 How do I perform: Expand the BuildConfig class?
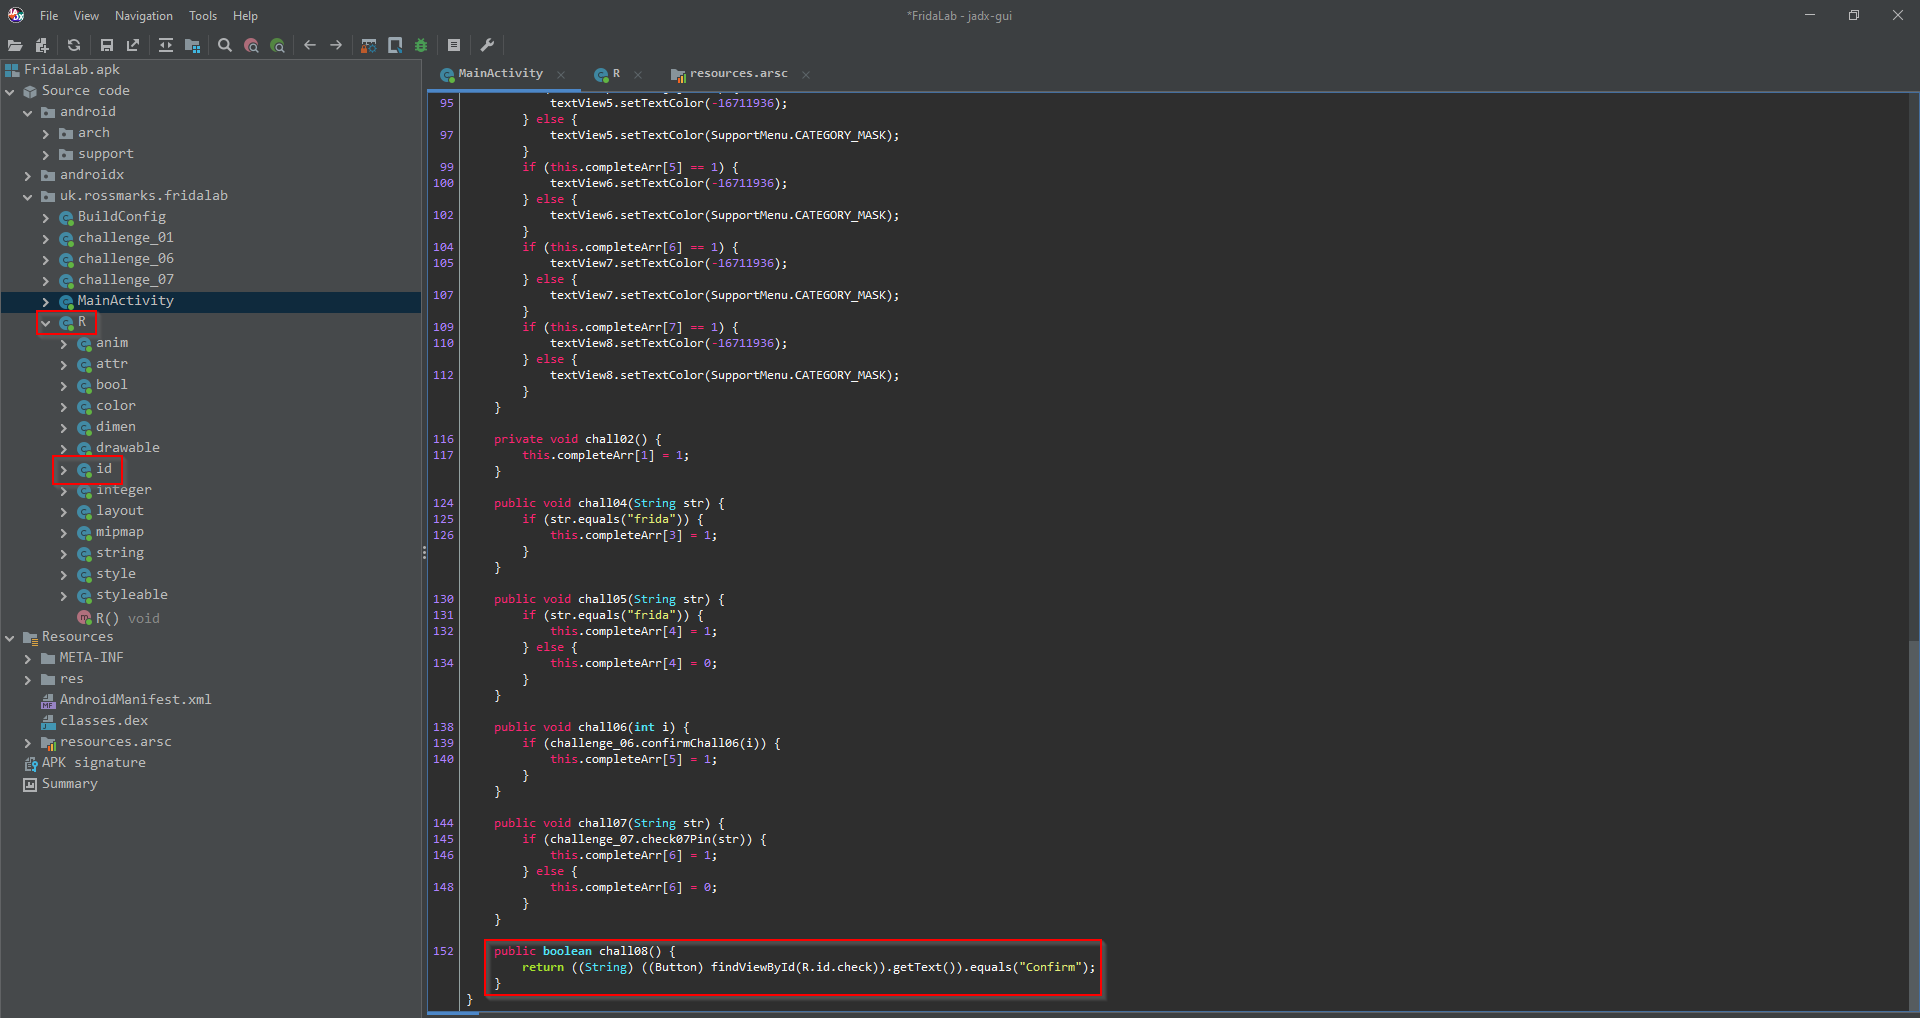(46, 217)
